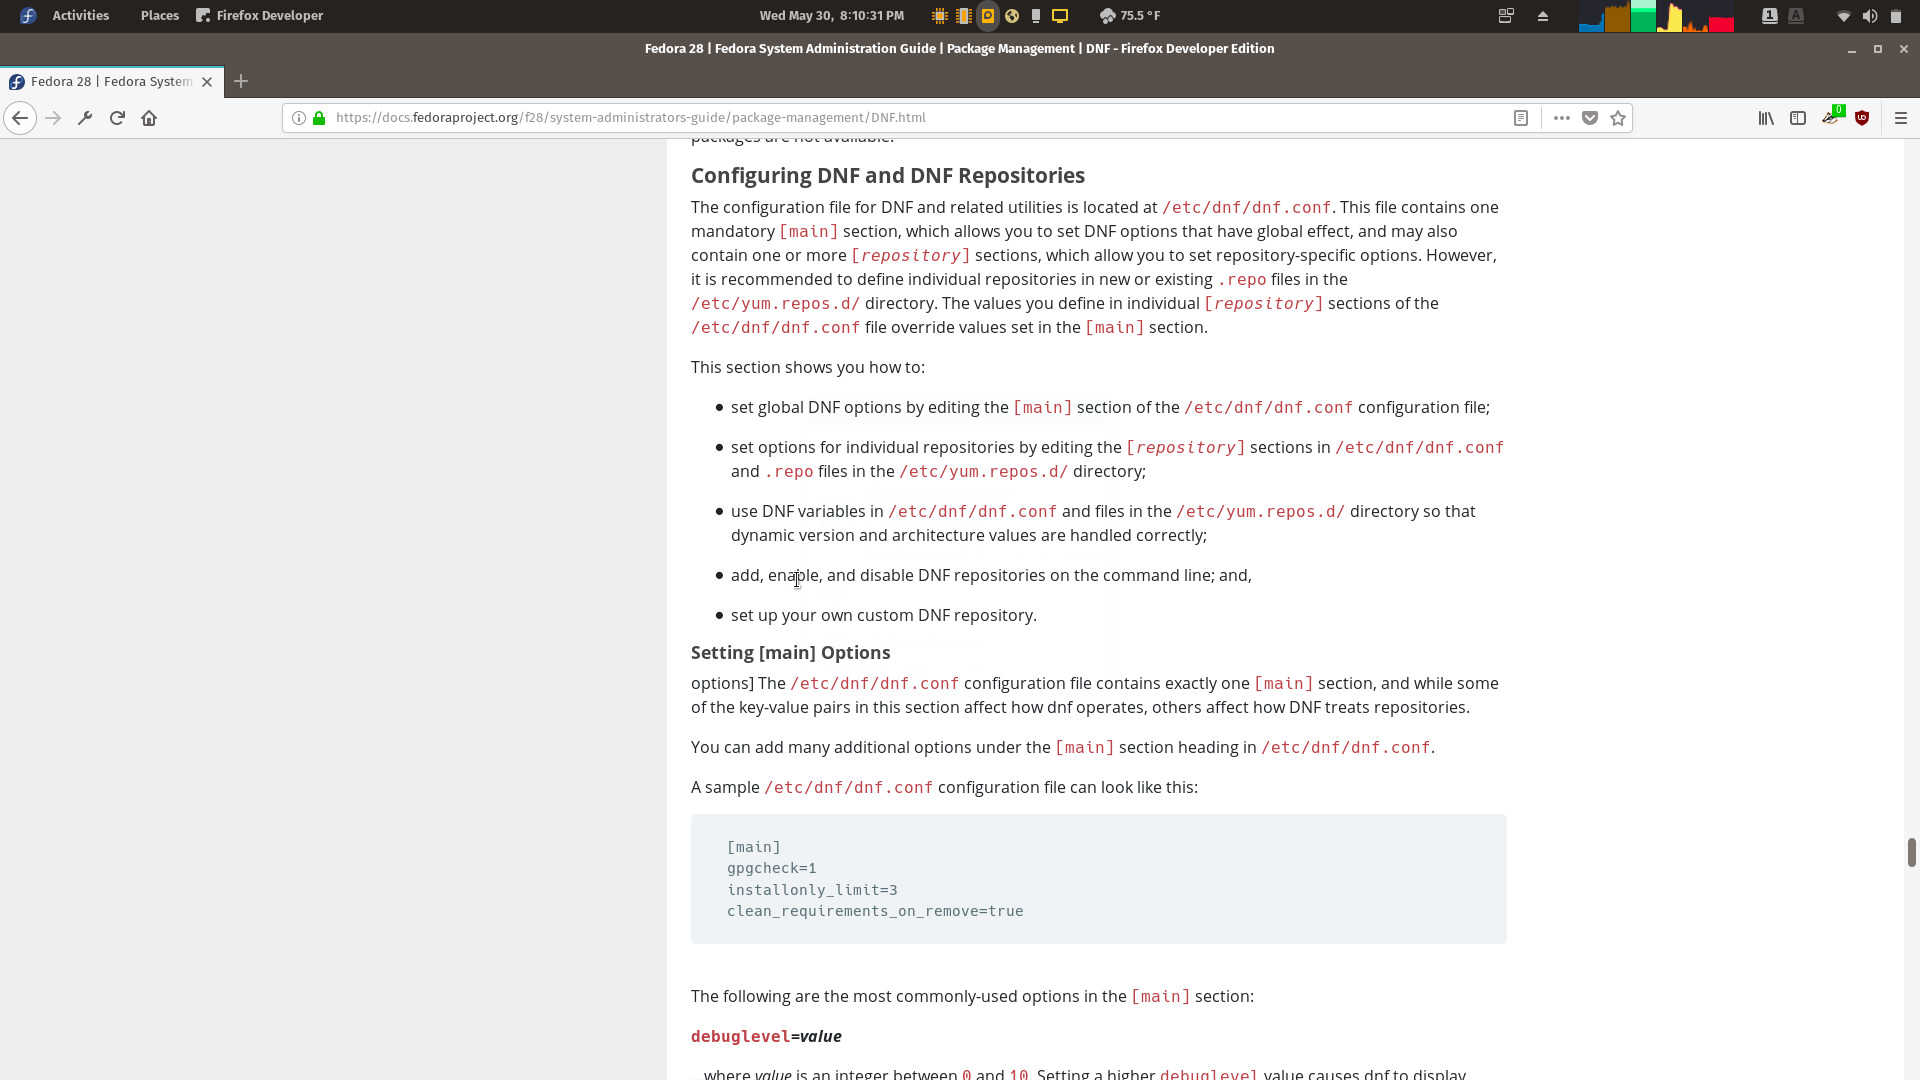
Task: Open the Firefox Developer application menu
Action: (260, 16)
